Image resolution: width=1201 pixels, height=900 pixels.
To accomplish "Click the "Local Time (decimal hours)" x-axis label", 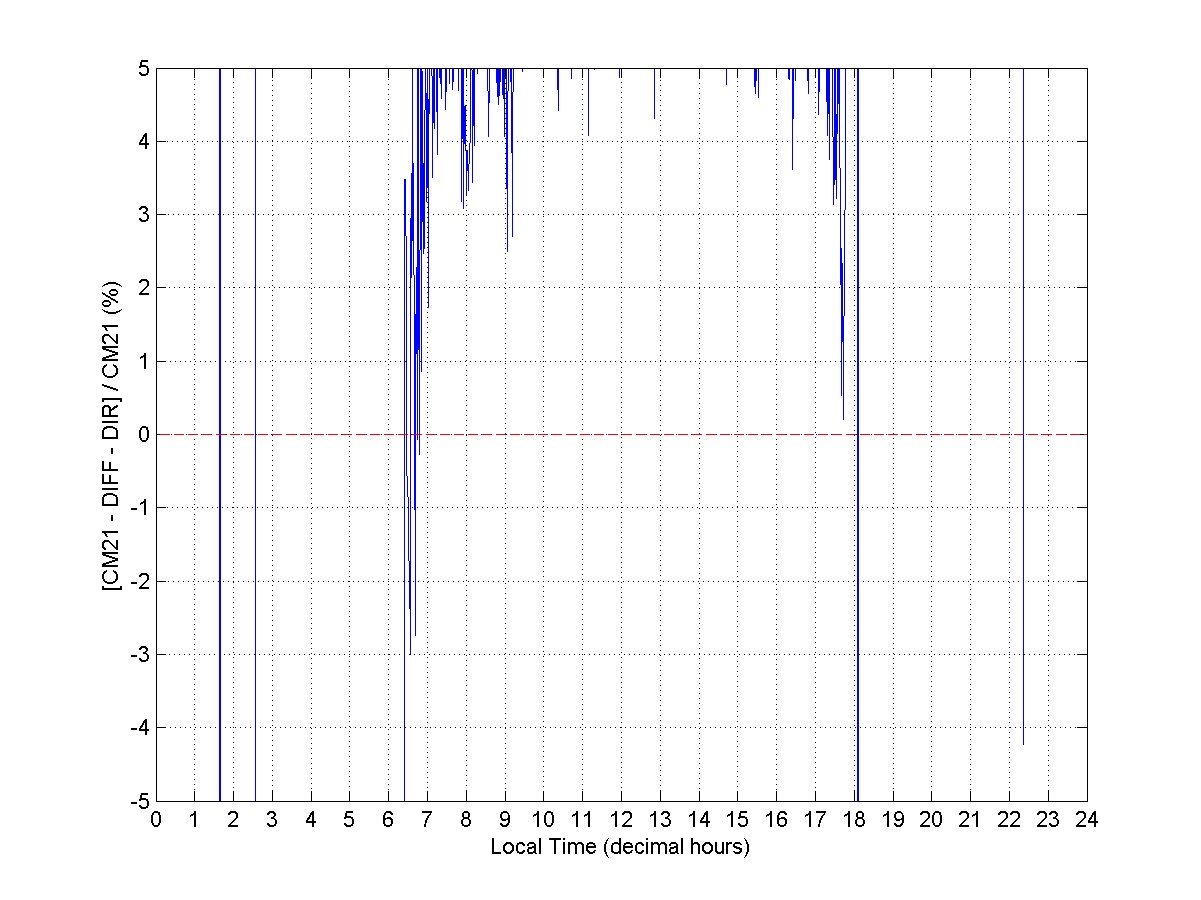I will coord(620,846).
